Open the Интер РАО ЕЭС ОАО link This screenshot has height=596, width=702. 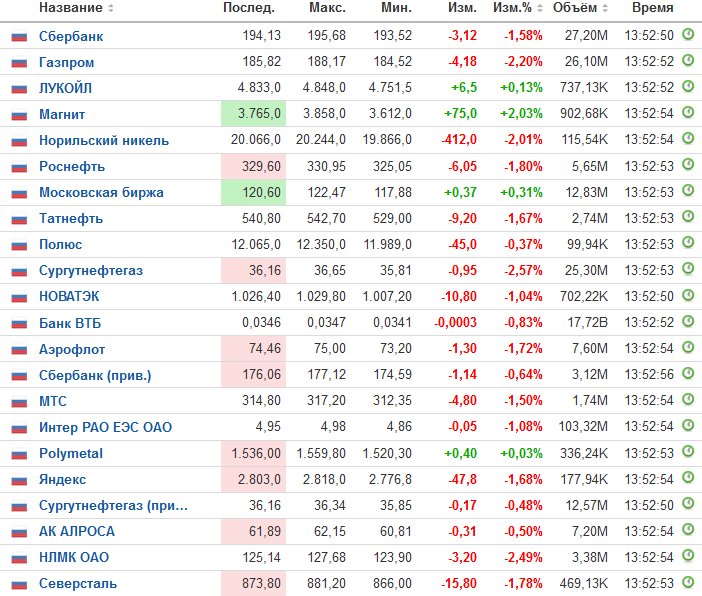(x=105, y=427)
